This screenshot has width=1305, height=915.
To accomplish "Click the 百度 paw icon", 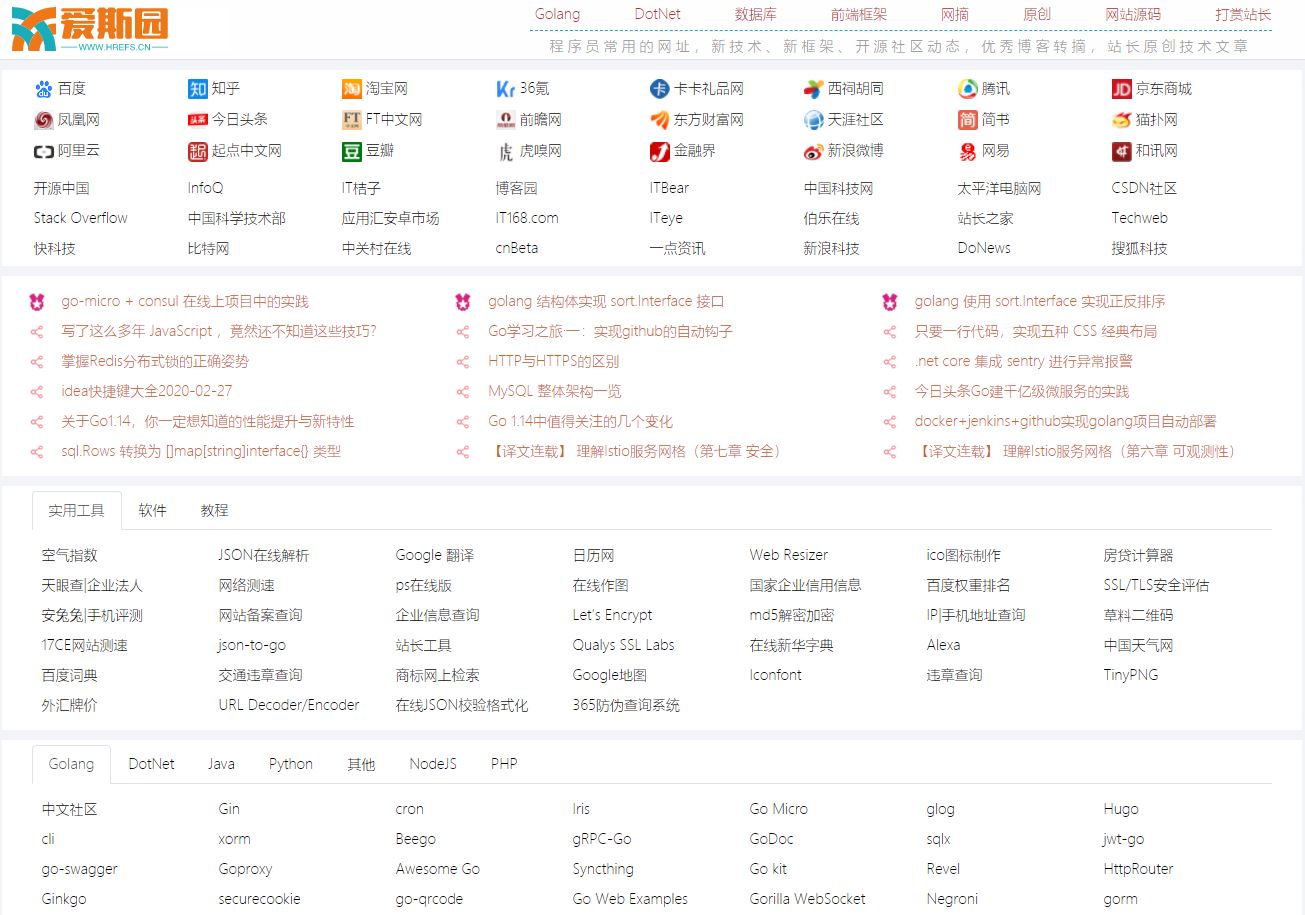I will (43, 89).
